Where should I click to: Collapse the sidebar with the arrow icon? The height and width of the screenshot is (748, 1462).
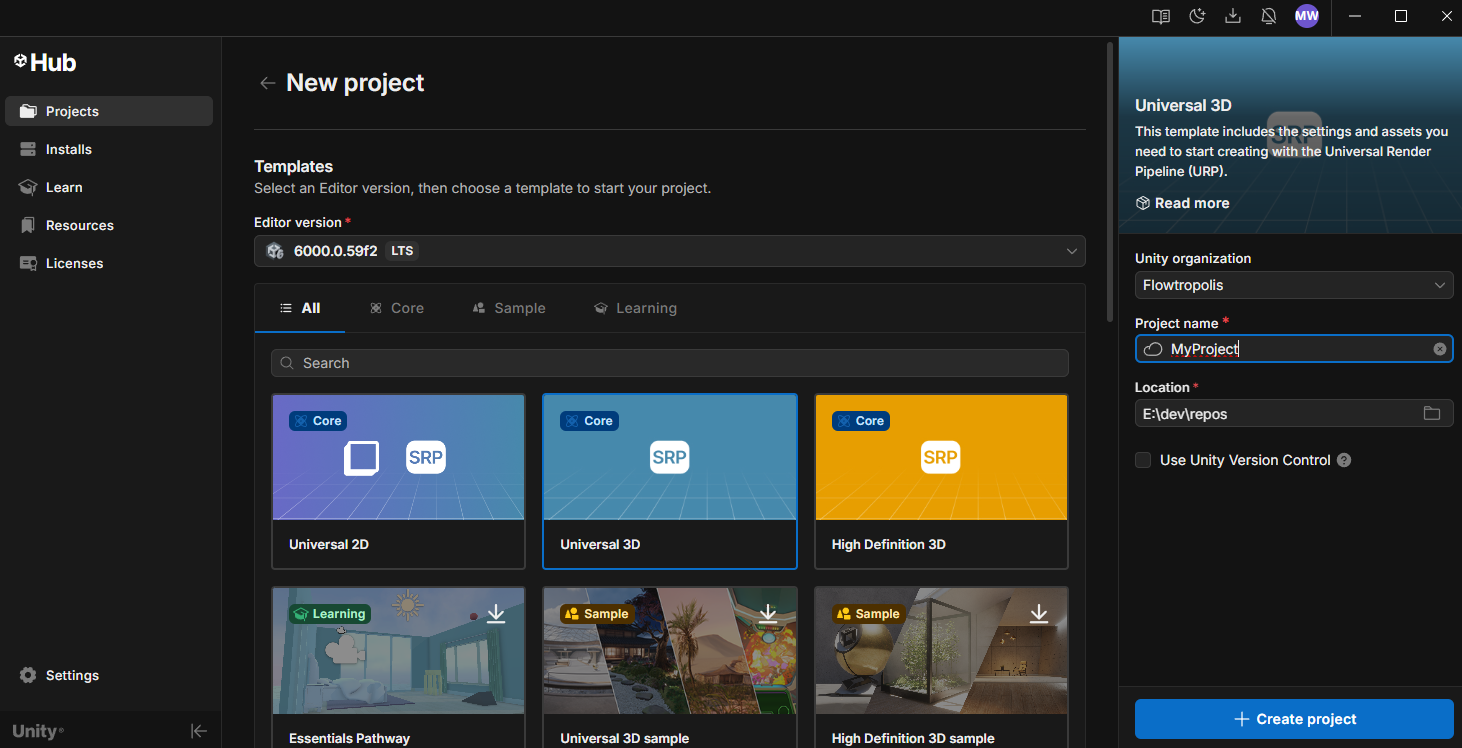tap(198, 731)
